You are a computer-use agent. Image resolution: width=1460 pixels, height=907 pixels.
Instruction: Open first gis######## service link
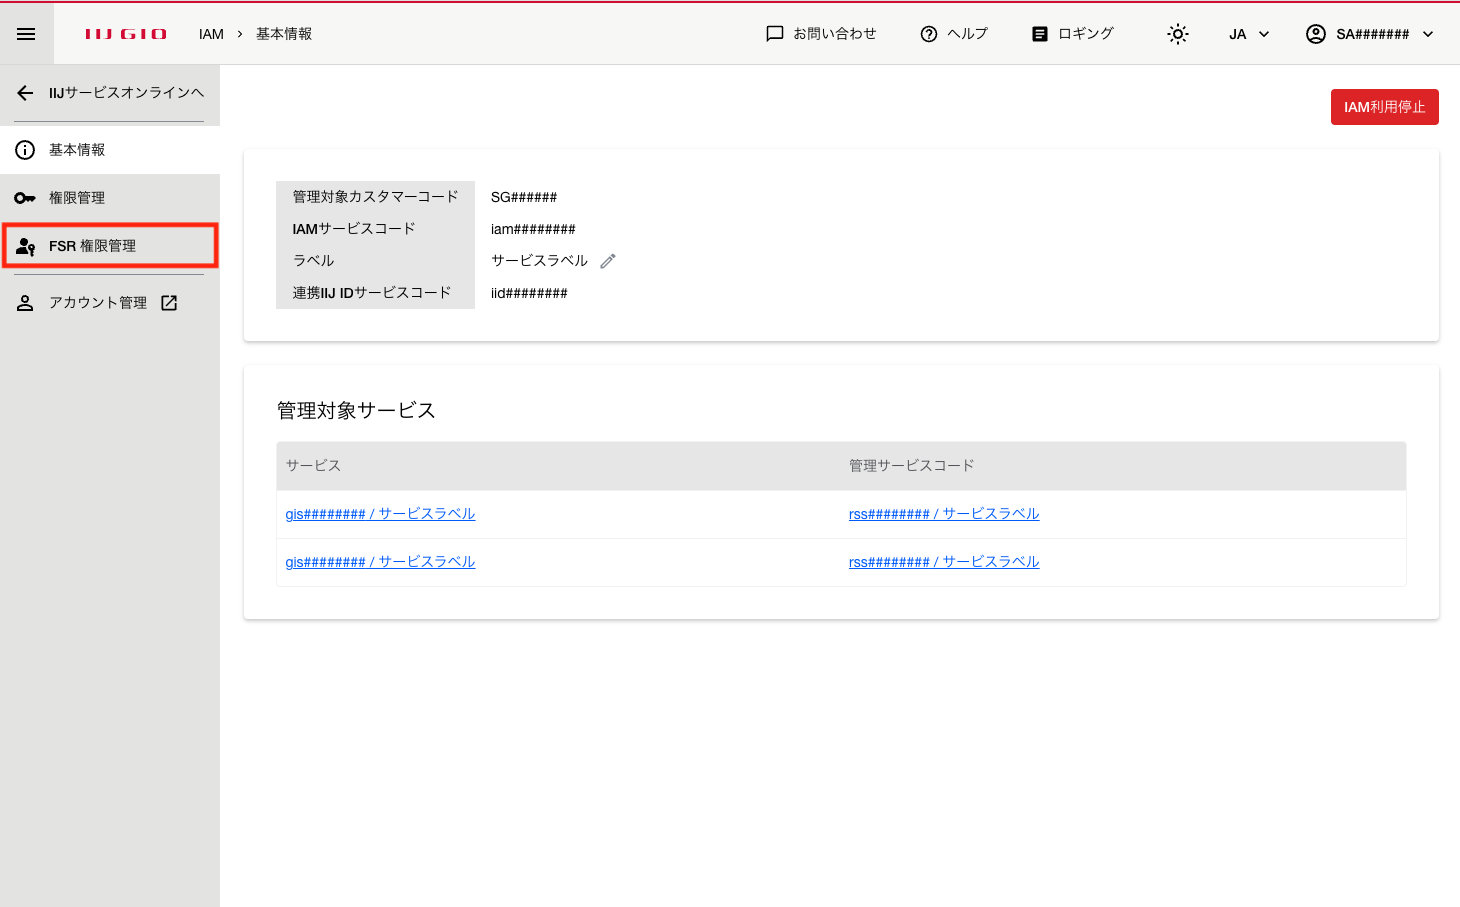coord(380,514)
